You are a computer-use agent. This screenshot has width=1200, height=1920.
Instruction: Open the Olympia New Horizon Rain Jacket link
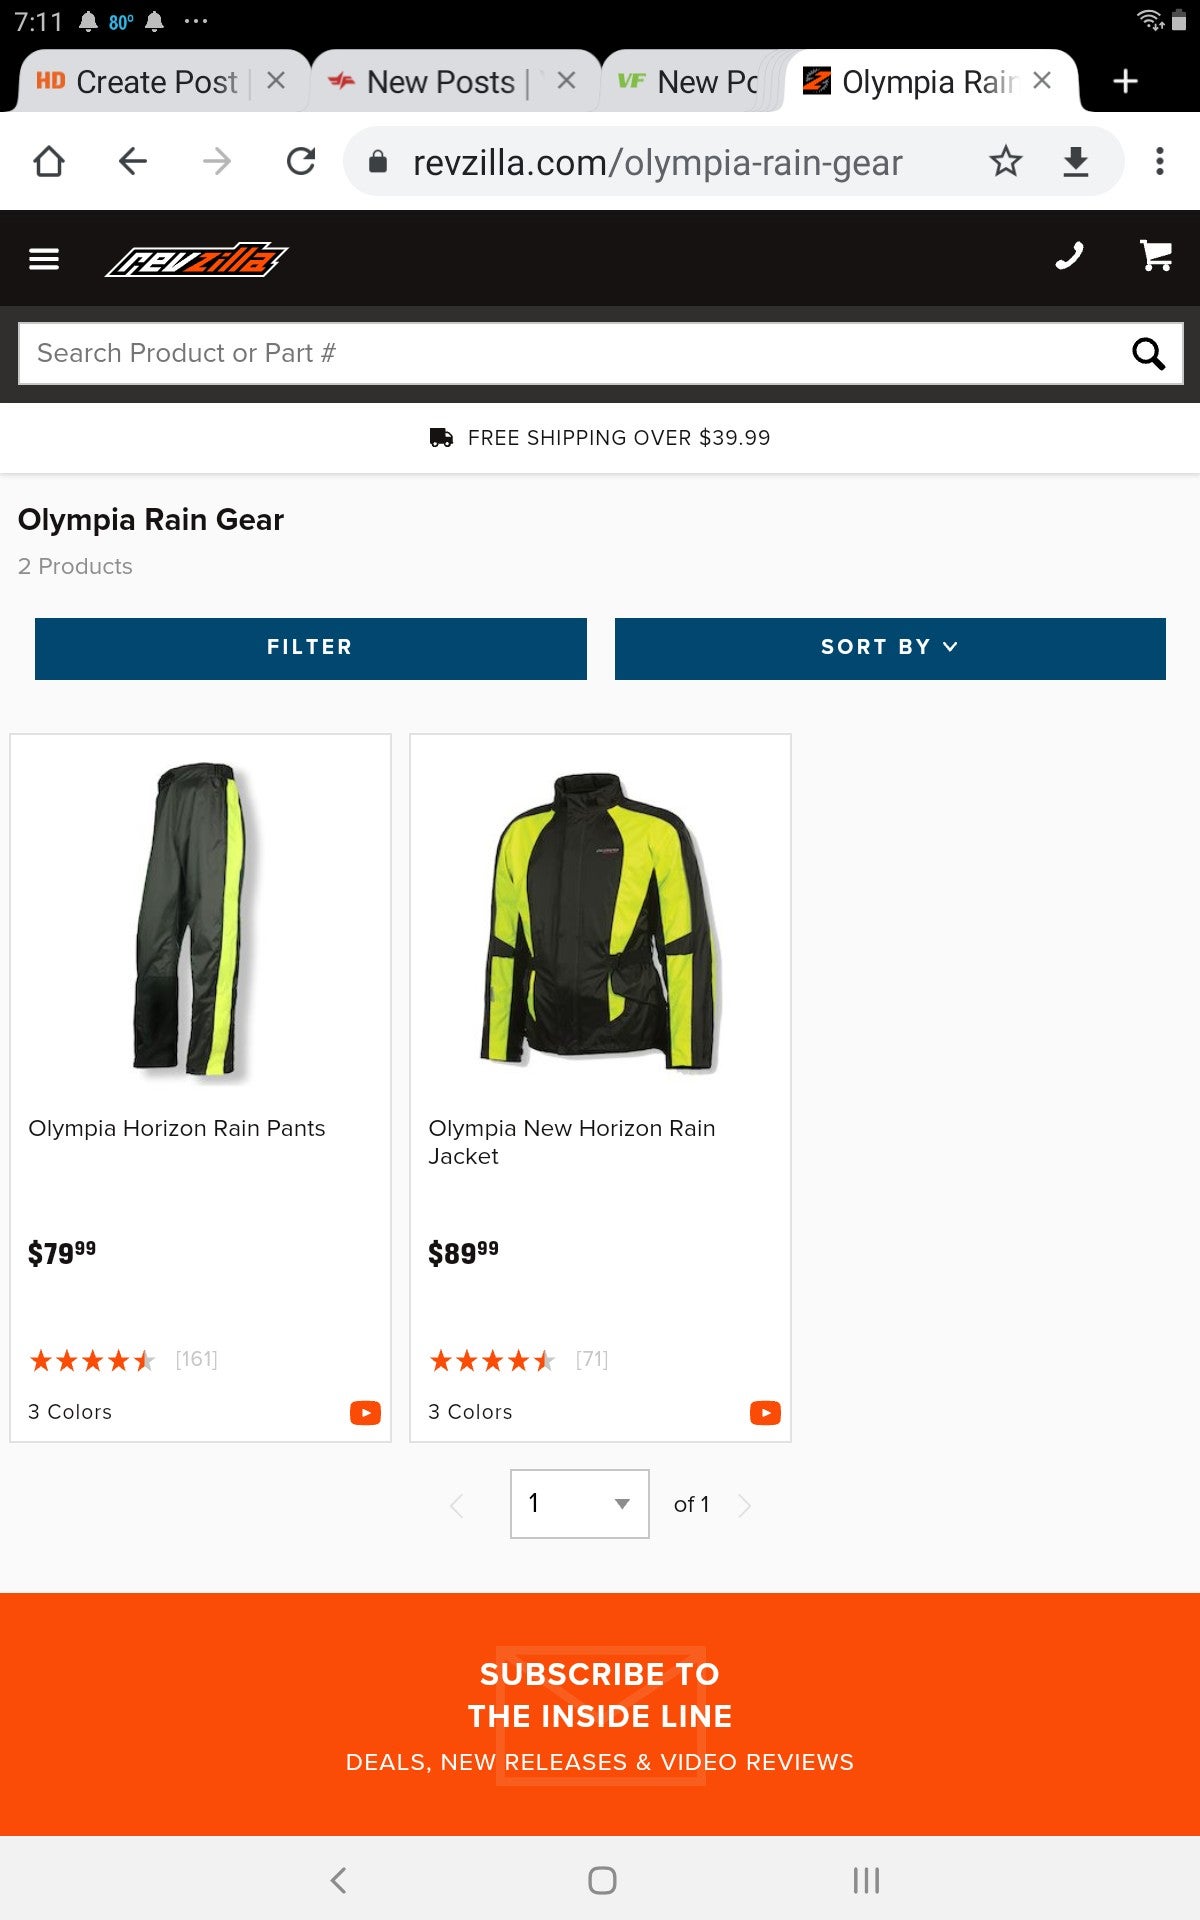click(572, 1142)
